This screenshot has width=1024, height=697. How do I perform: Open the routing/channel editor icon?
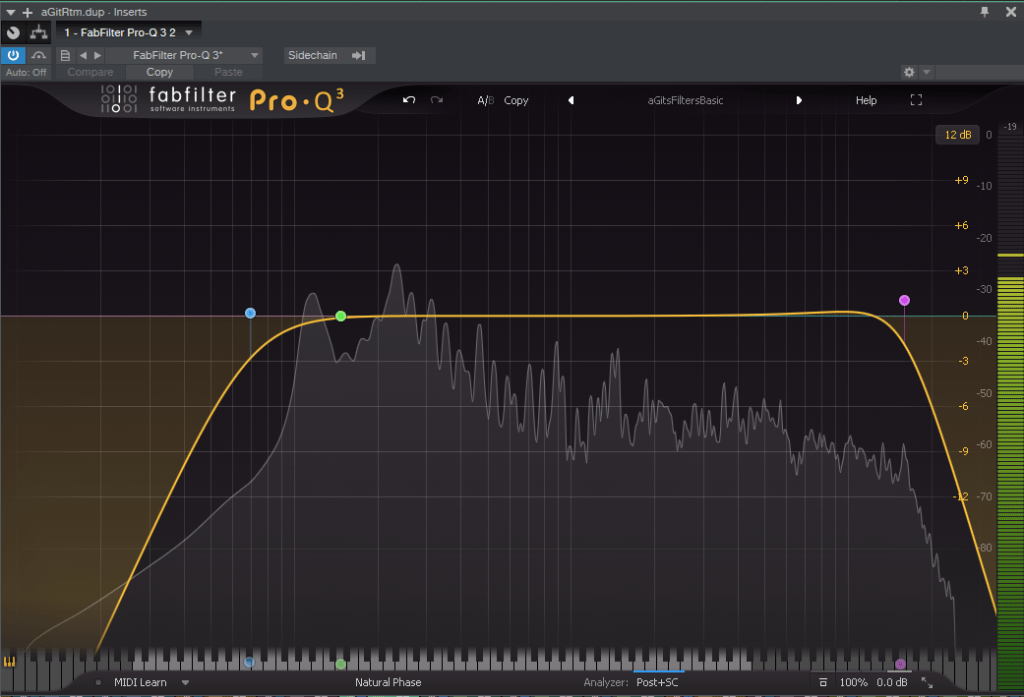[x=39, y=33]
